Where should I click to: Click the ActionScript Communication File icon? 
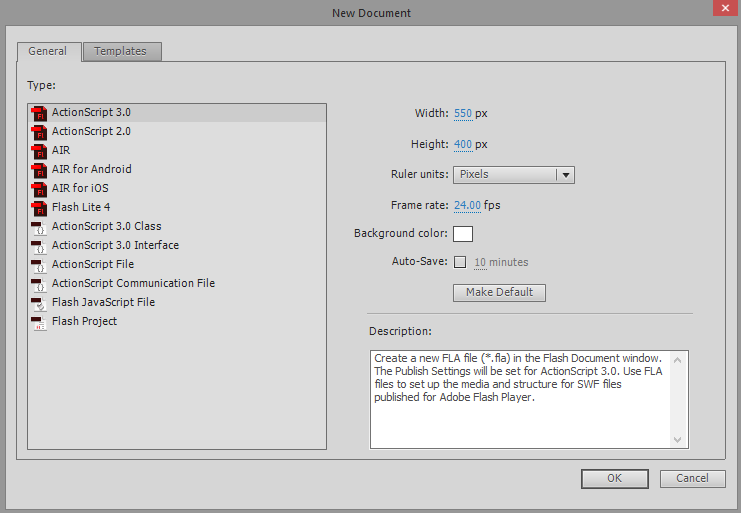39,284
